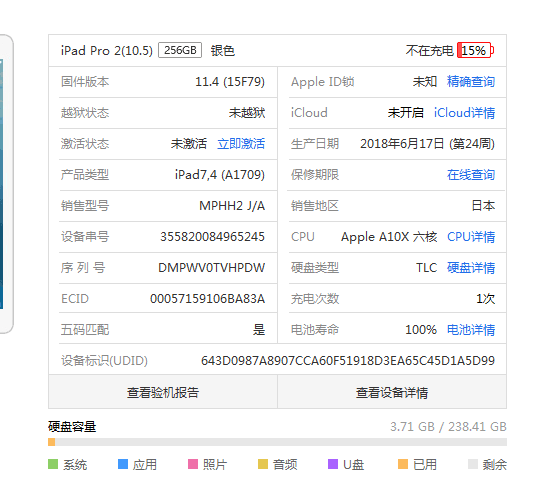The width and height of the screenshot is (548, 485).
Task: Click the green 系统 legend swatch
Action: coord(53,464)
